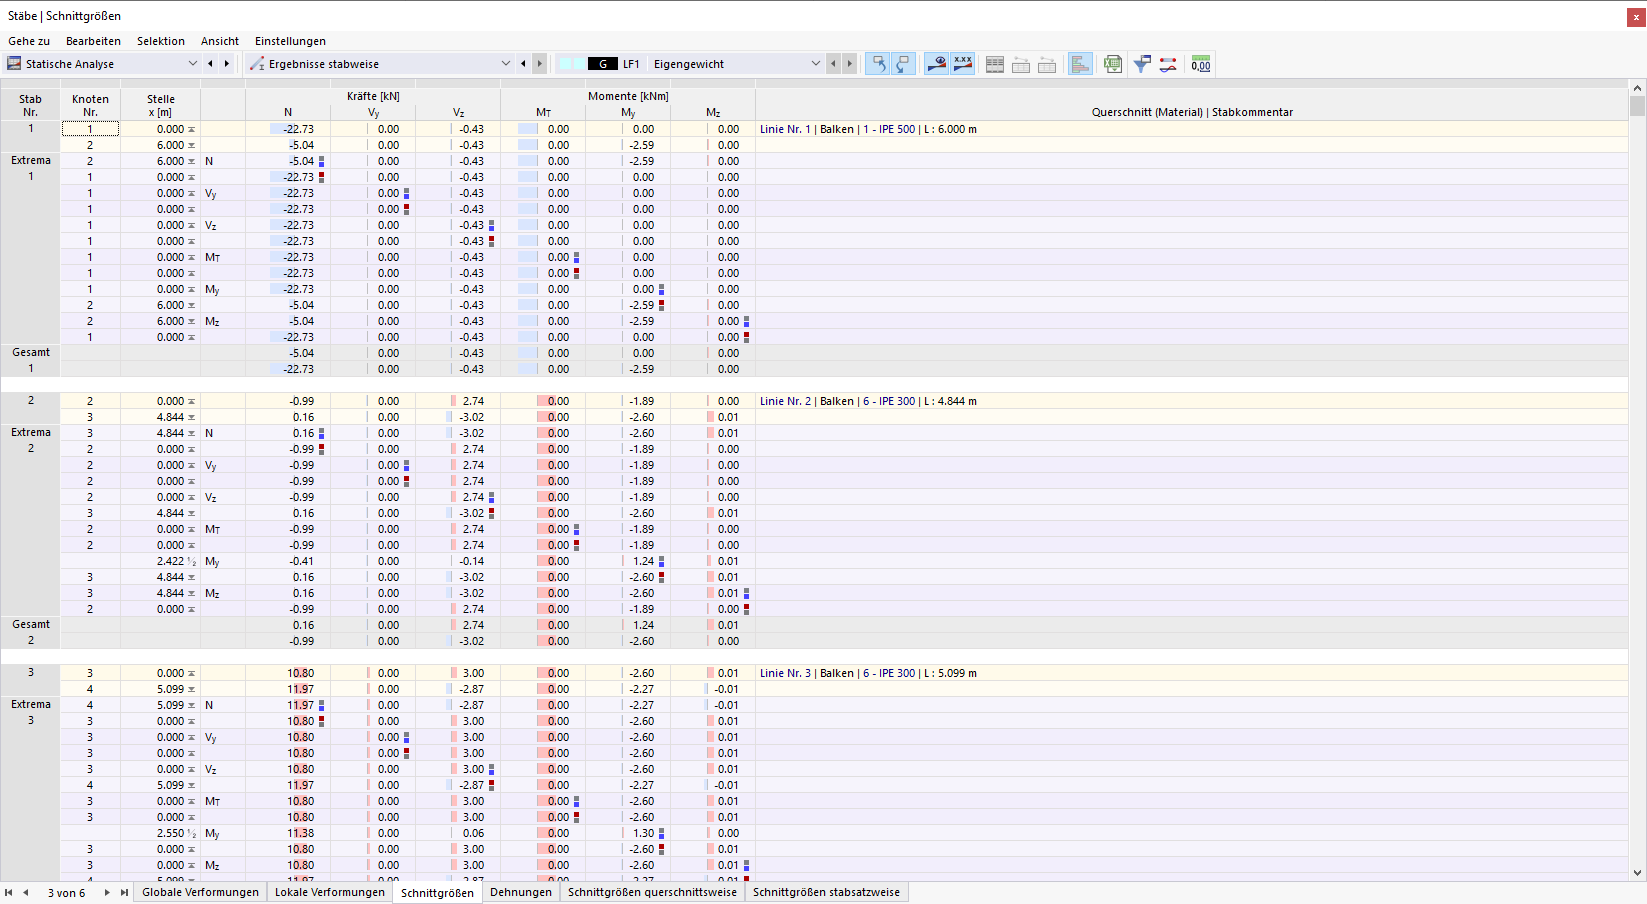Open Schnittgrößen stabsatzweise tab
This screenshot has width=1647, height=904.
pos(827,892)
